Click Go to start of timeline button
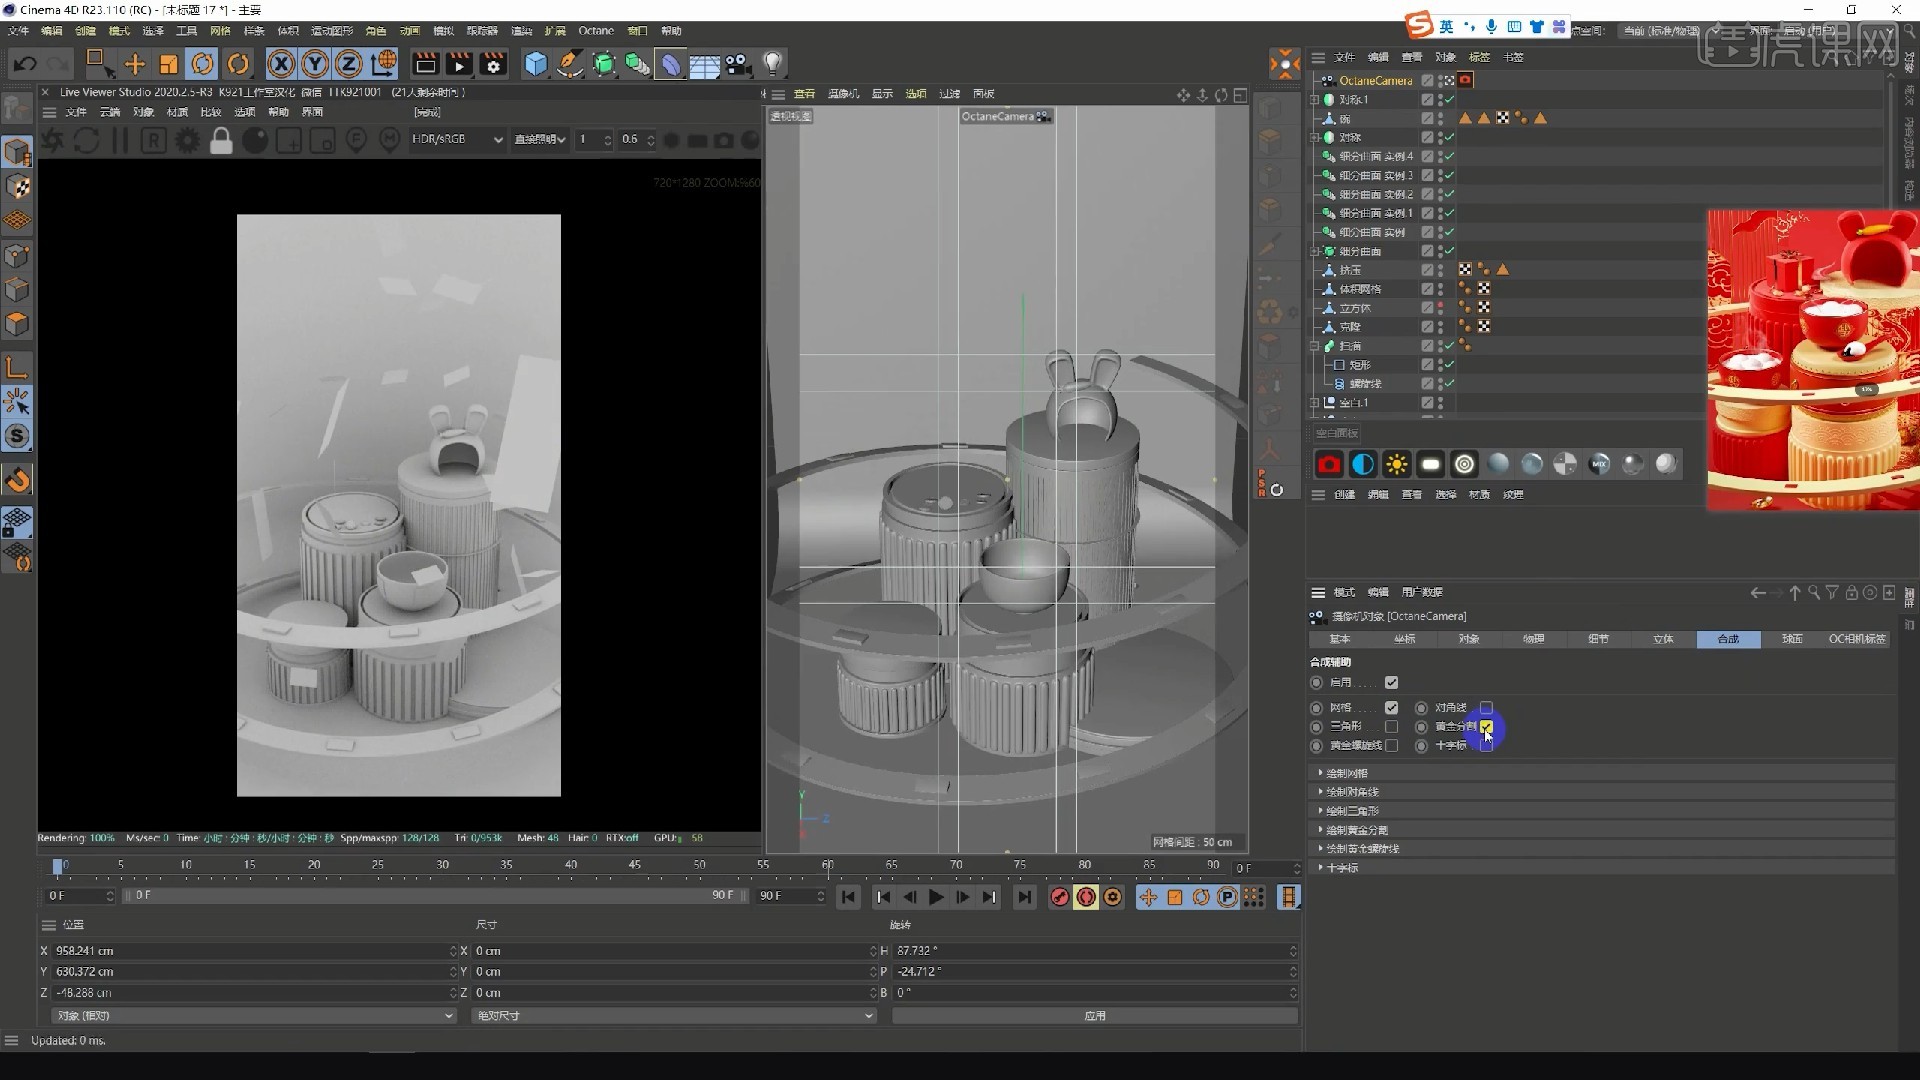Screen dimensions: 1920x1080 (848, 897)
